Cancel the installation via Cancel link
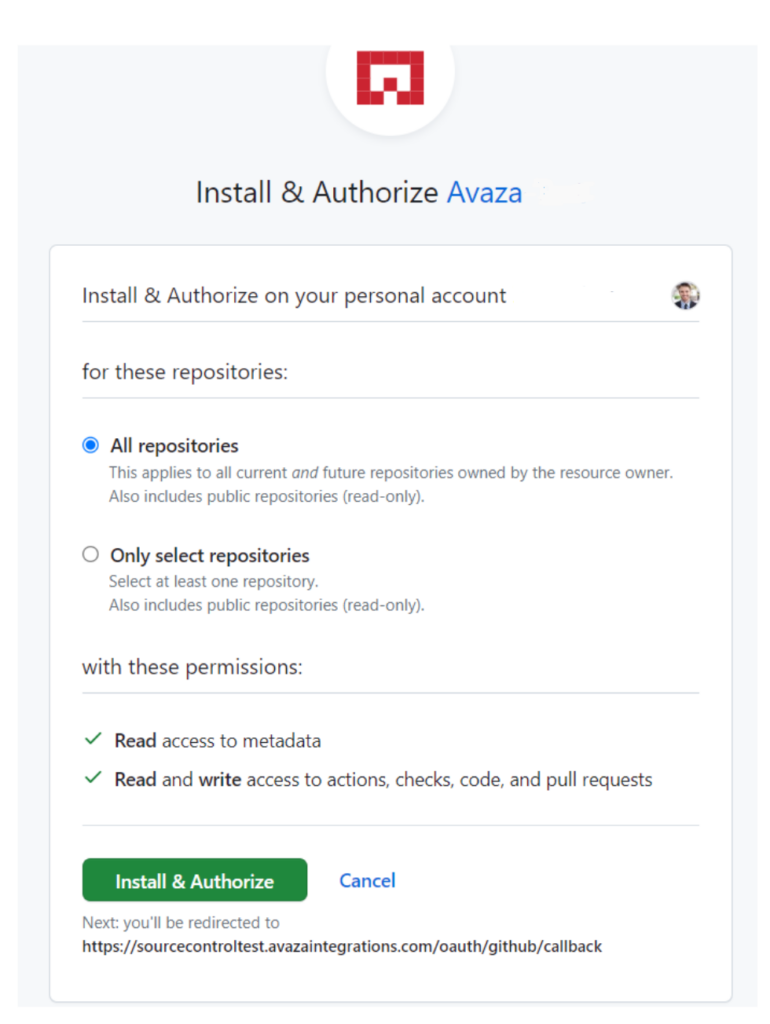The image size is (770, 1024). tap(367, 880)
